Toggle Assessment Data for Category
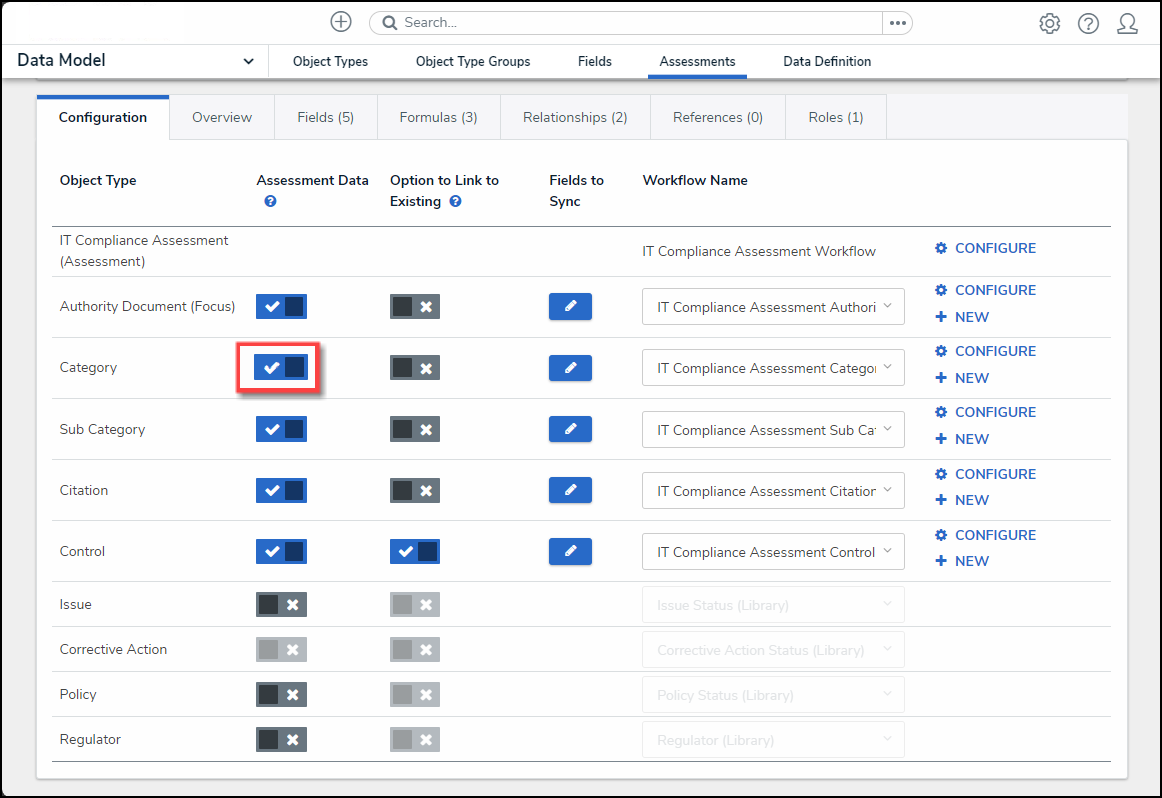Image resolution: width=1162 pixels, height=798 pixels. pyautogui.click(x=281, y=368)
